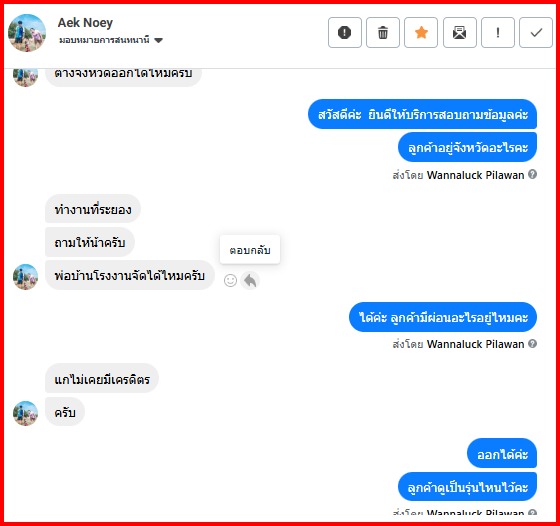Mark conversation done with checkmark button
The height and width of the screenshot is (526, 560).
[x=536, y=32]
